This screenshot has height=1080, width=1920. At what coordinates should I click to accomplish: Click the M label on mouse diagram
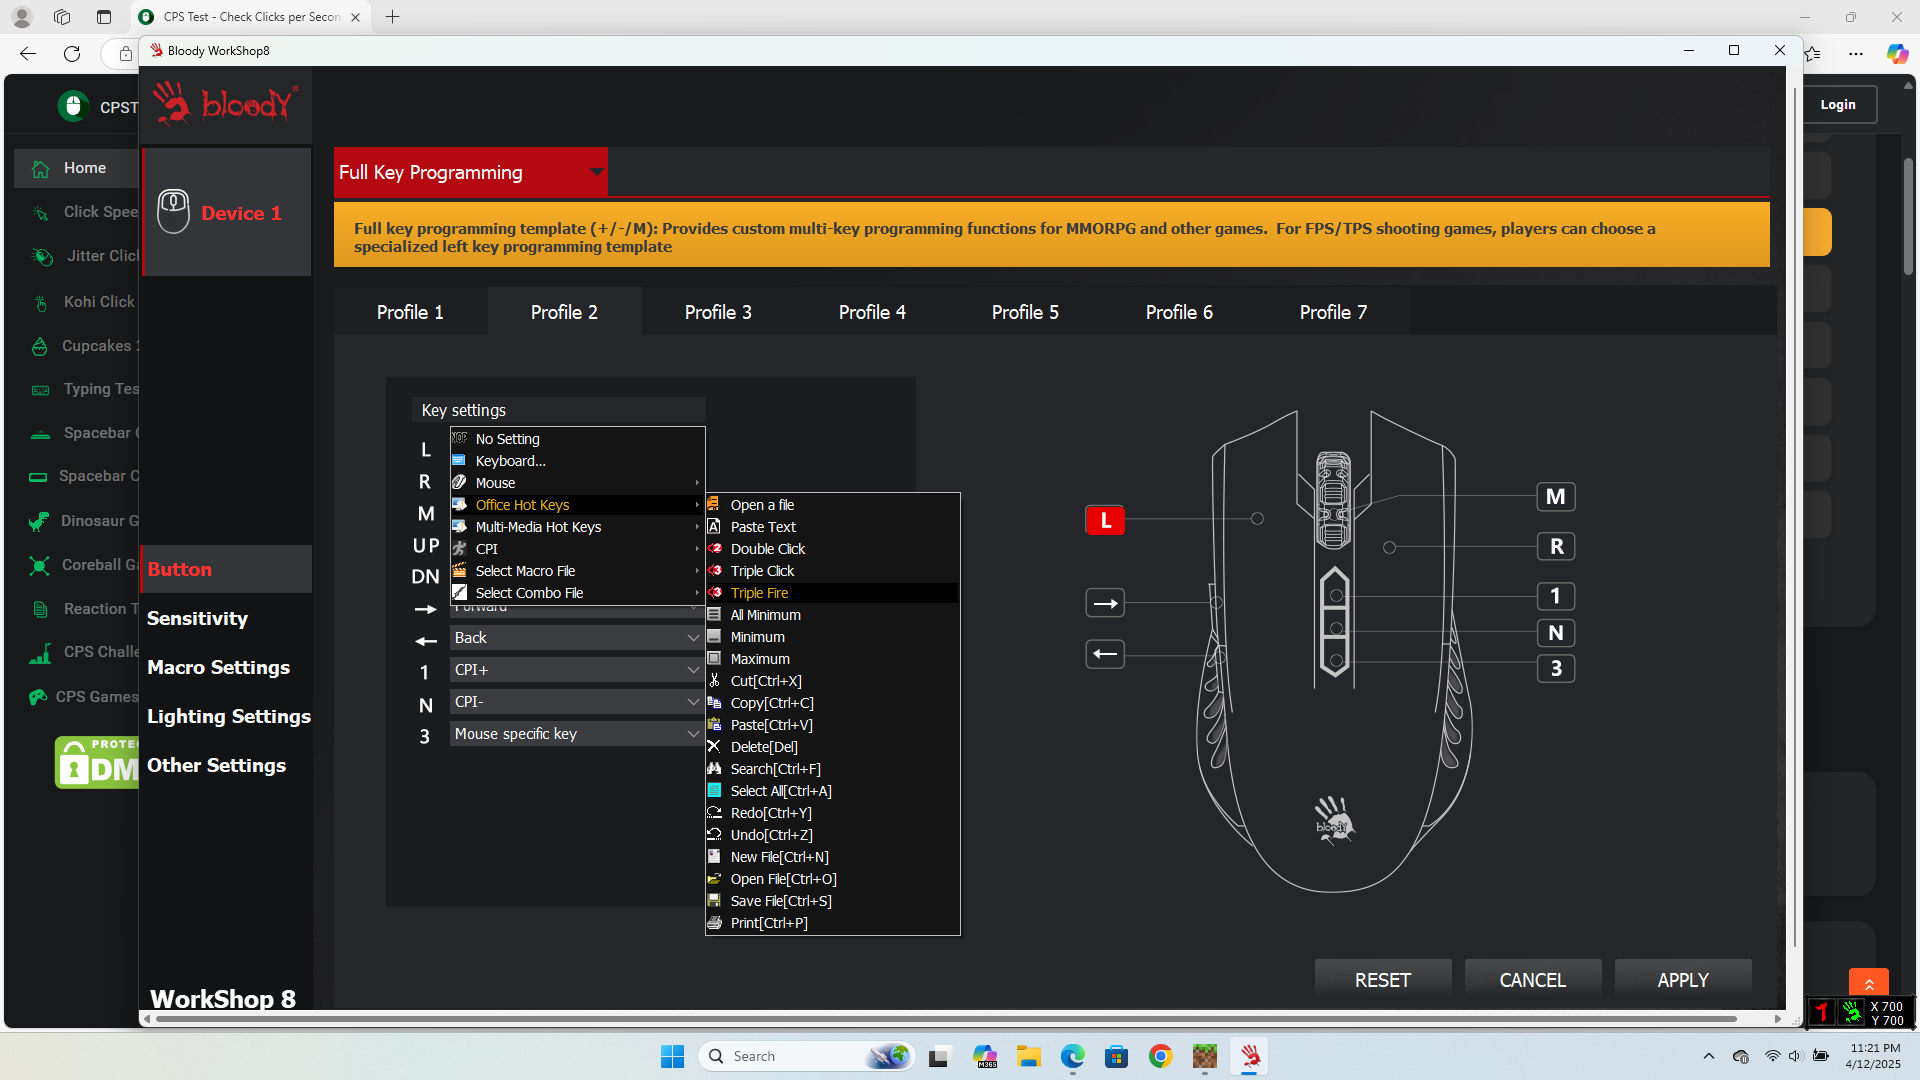[1556, 497]
